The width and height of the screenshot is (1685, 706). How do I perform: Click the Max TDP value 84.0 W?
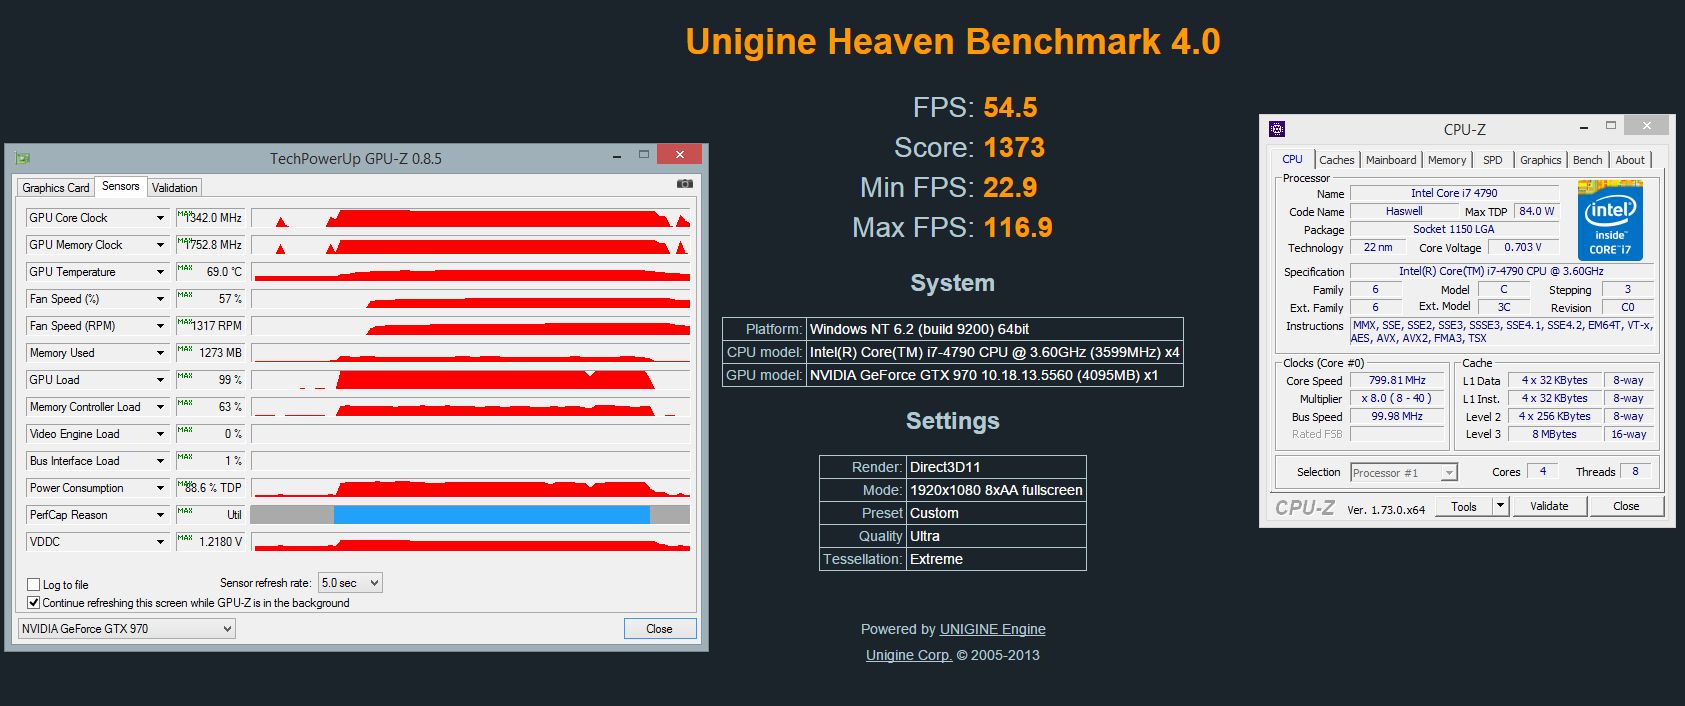[1537, 211]
